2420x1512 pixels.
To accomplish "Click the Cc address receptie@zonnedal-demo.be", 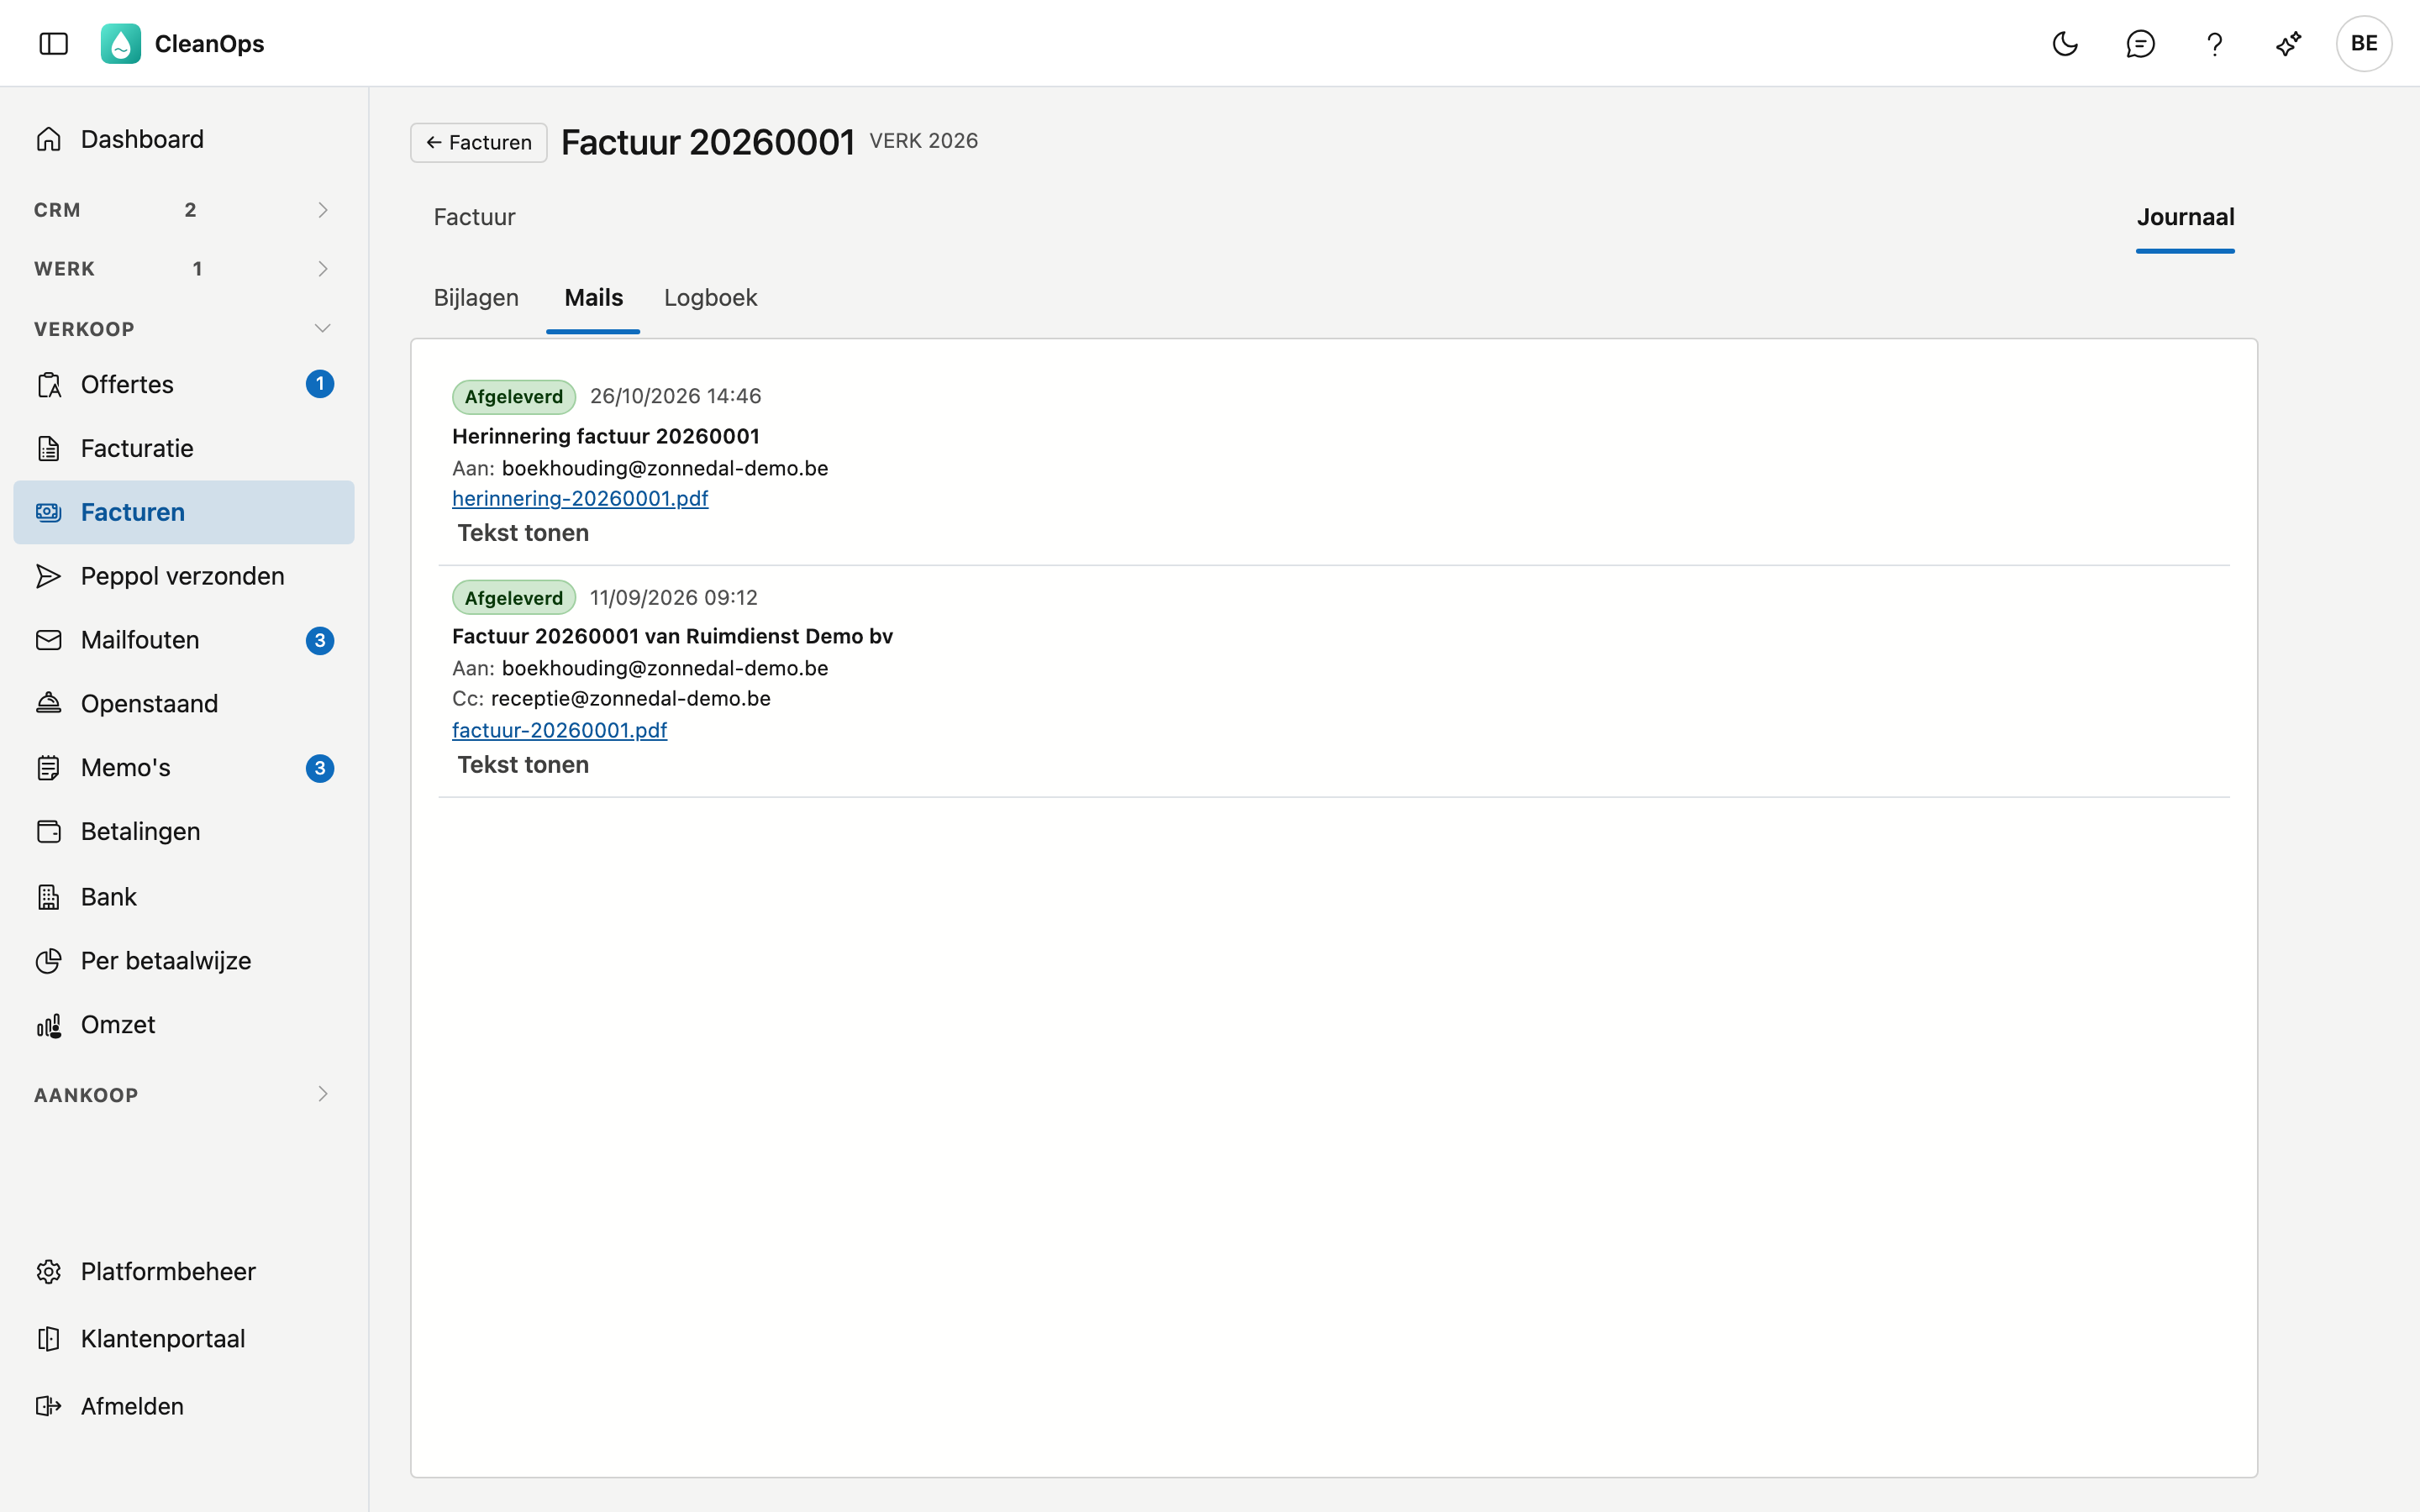I will [x=630, y=699].
